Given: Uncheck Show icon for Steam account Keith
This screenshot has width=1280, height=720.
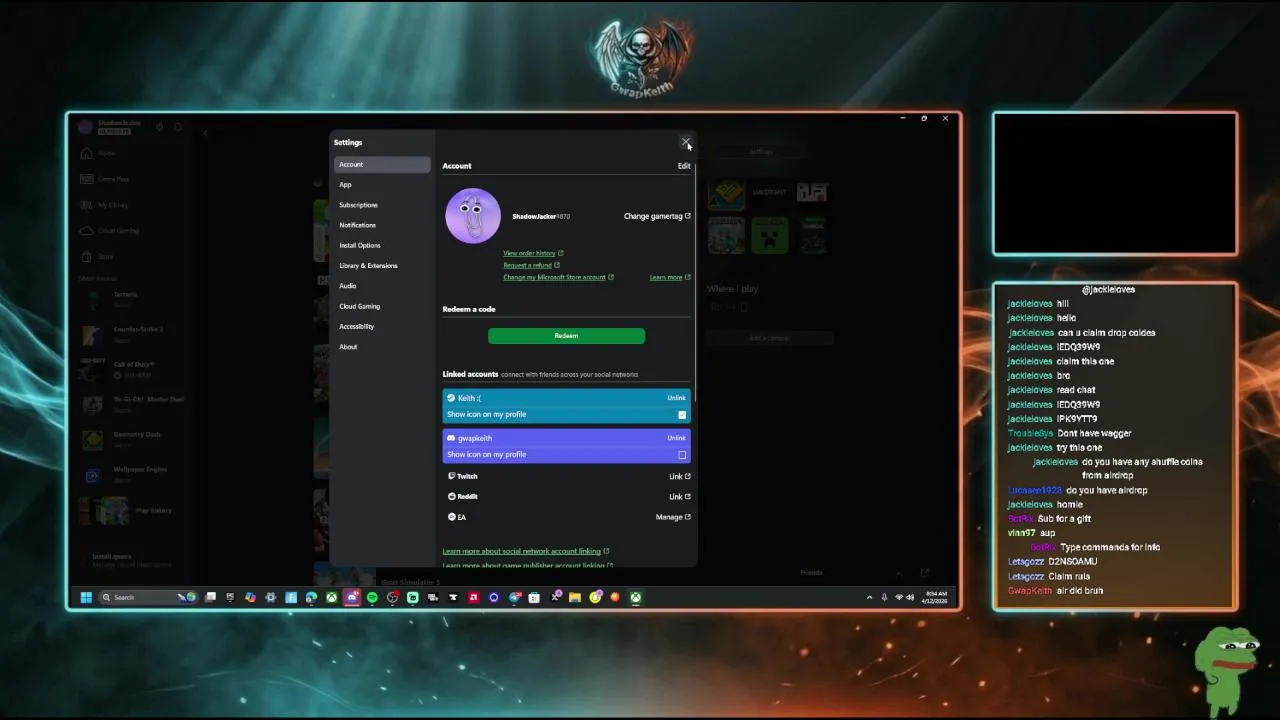Looking at the screenshot, I should 682,414.
